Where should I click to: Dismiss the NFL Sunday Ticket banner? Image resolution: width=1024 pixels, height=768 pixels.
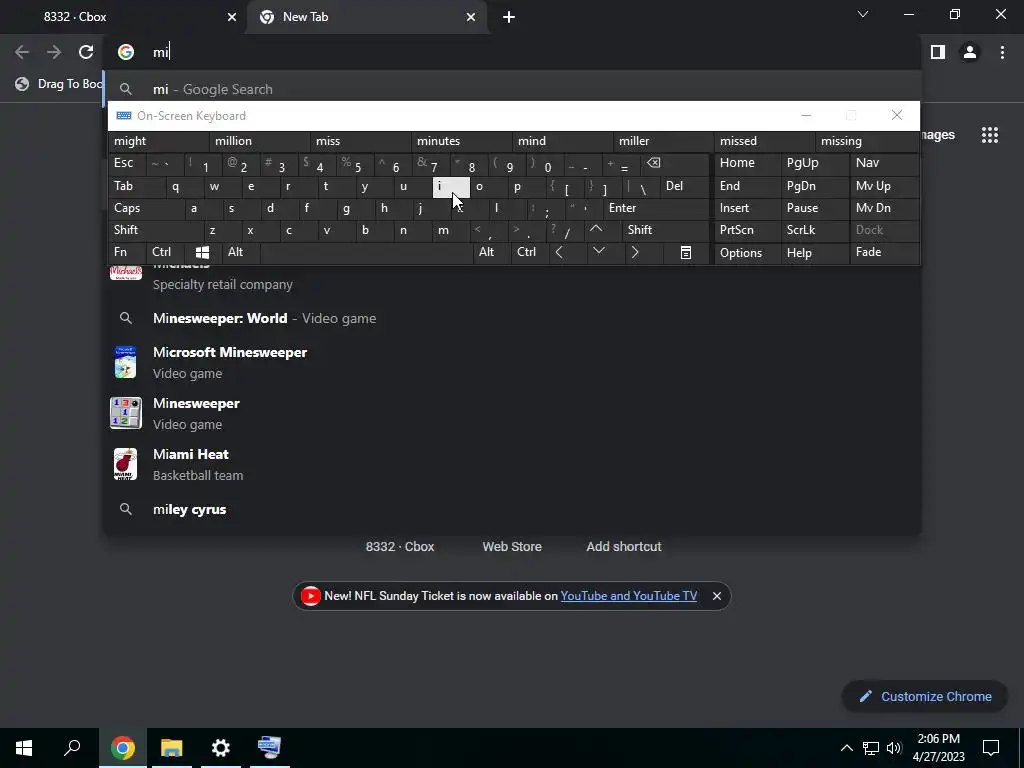[716, 596]
